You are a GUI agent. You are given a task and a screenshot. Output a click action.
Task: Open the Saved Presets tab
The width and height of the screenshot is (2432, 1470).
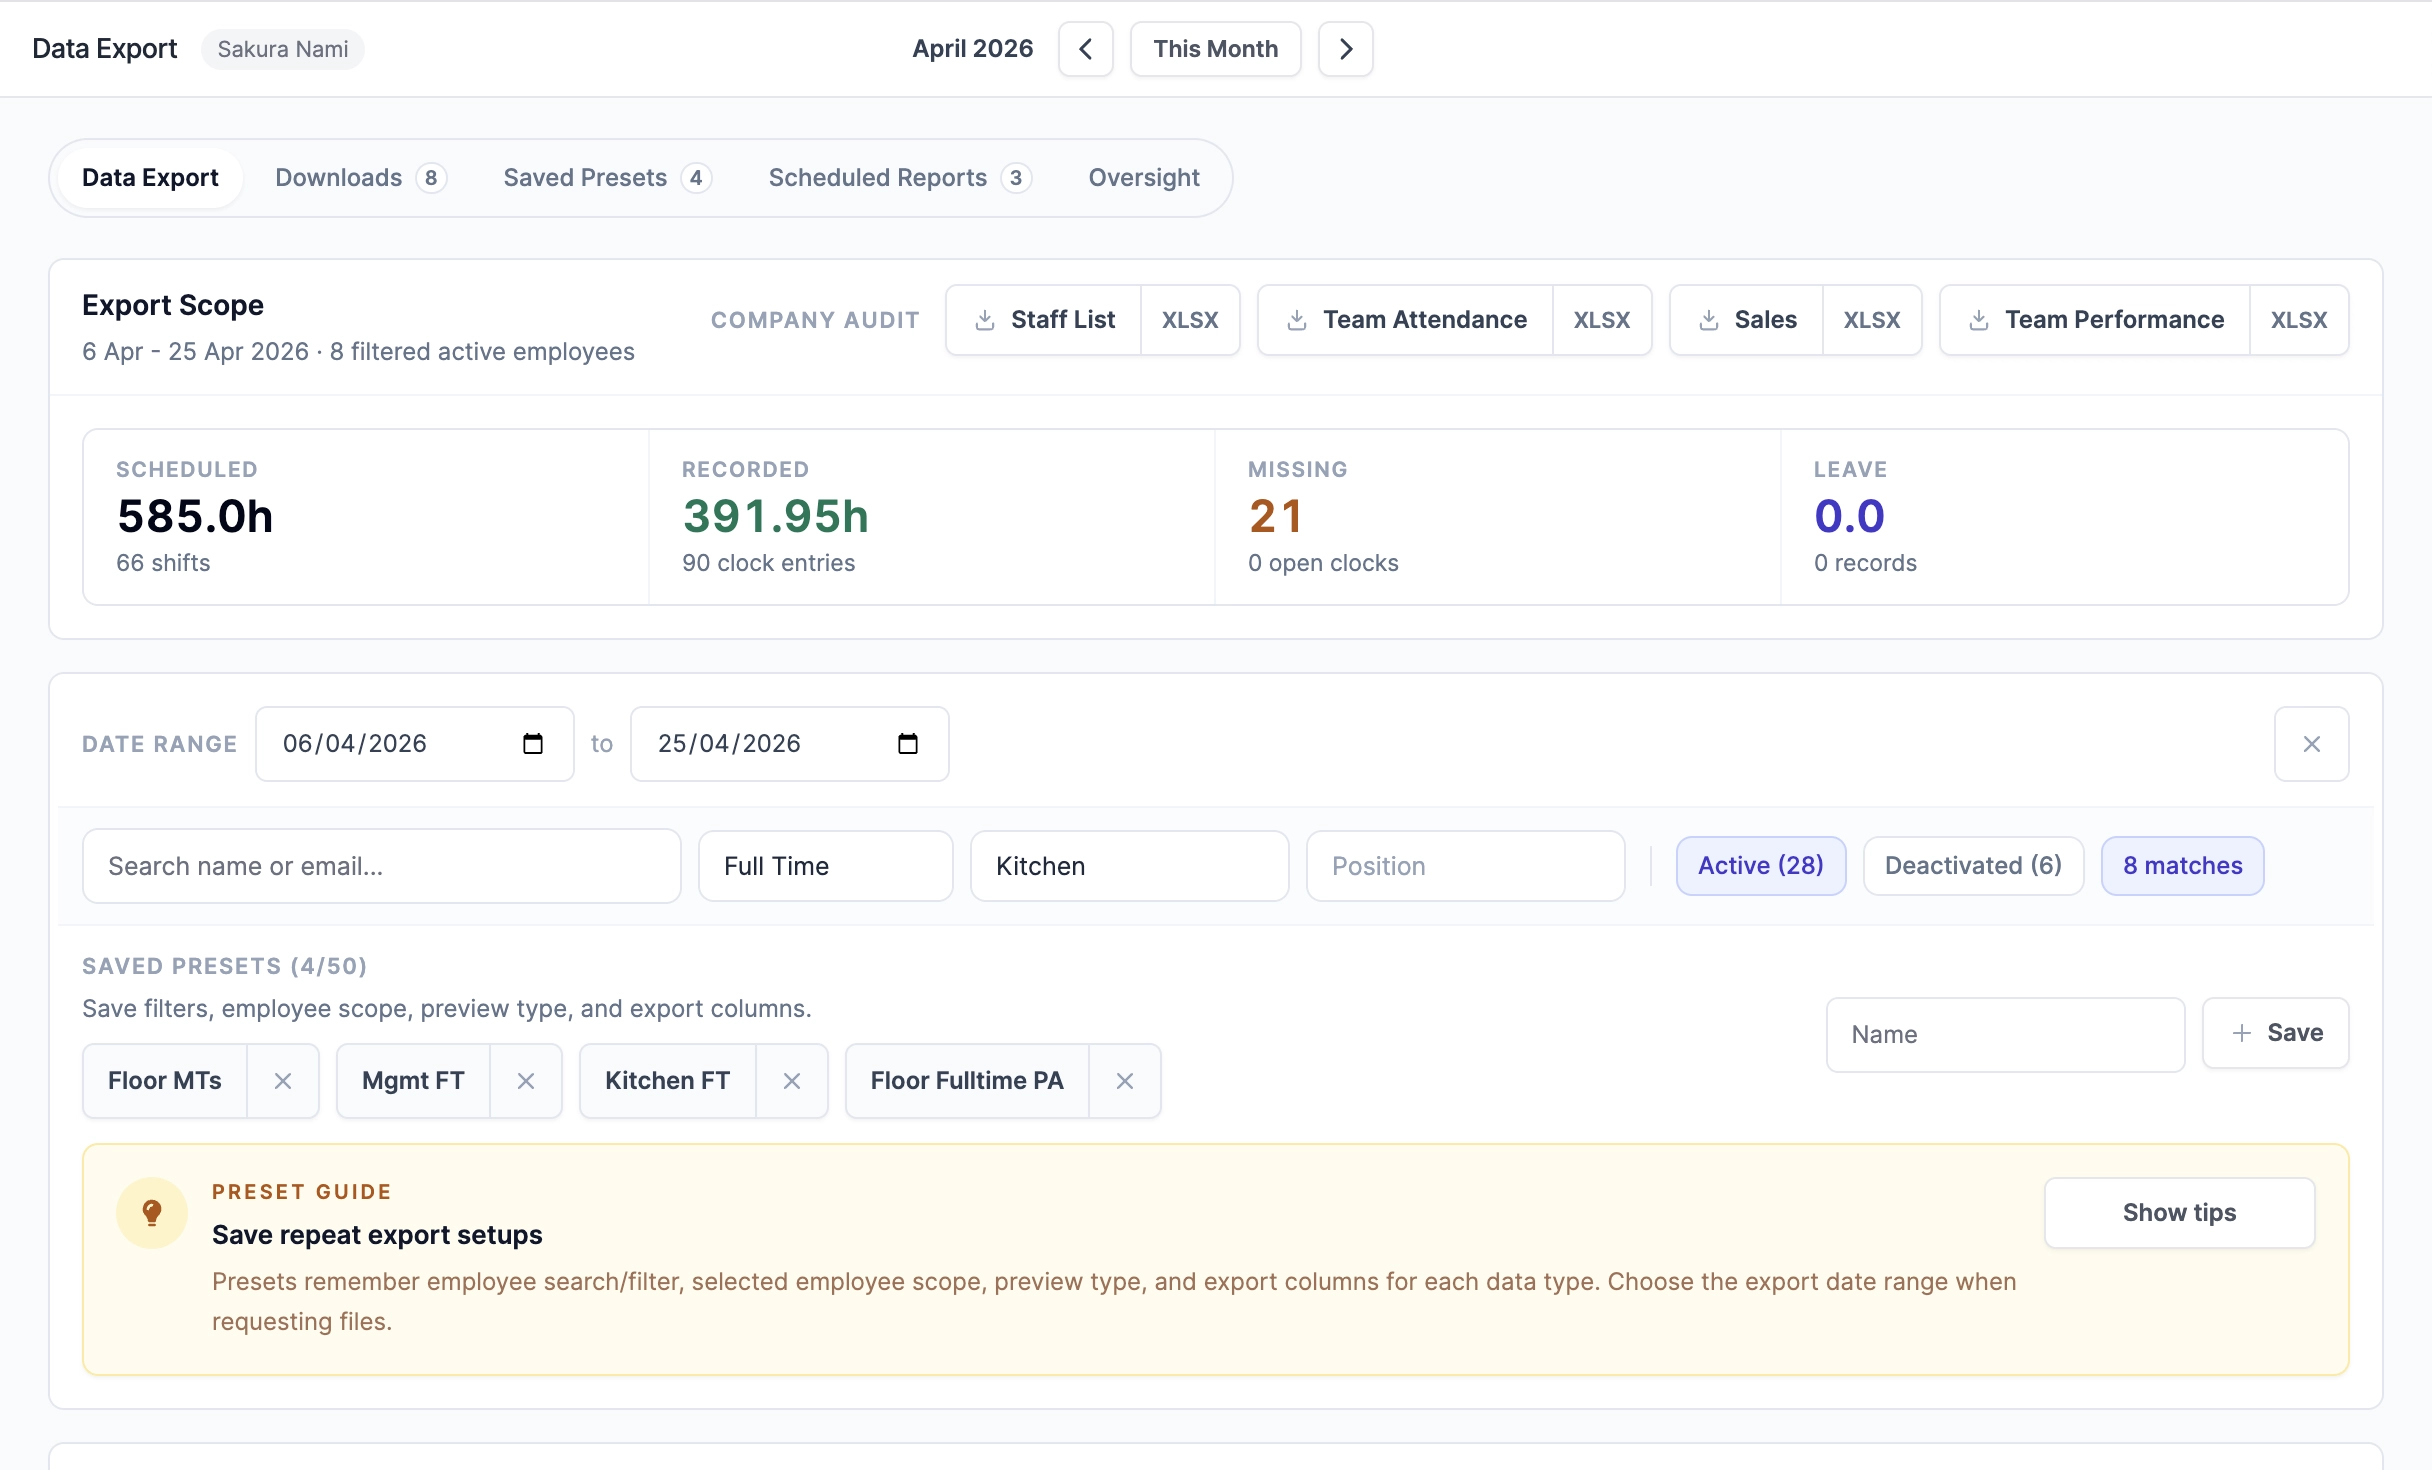click(607, 178)
